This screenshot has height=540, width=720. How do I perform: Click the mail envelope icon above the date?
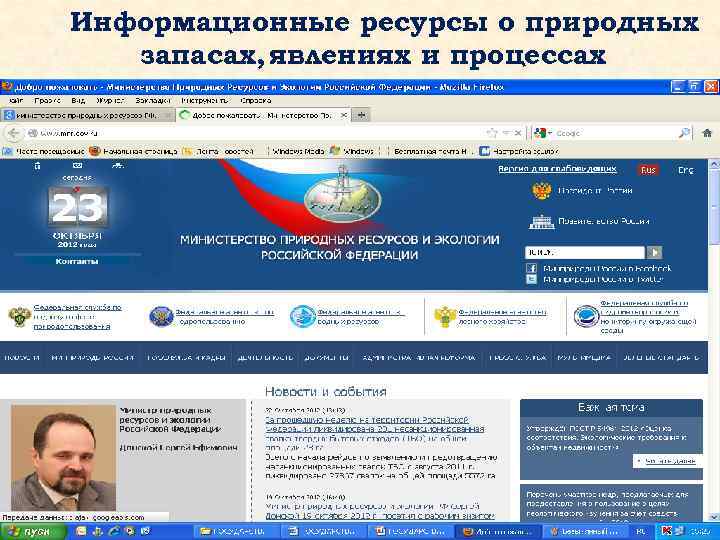[x=77, y=165]
